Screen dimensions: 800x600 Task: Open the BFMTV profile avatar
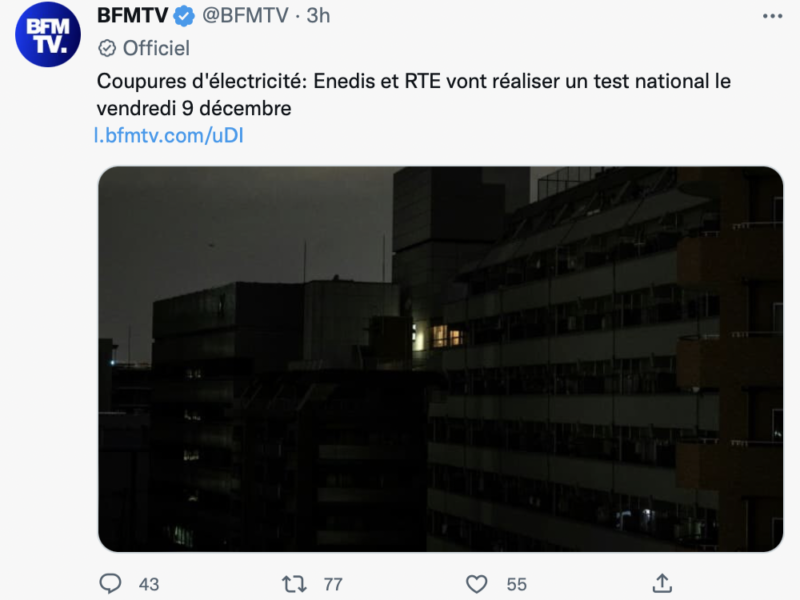pos(47,35)
